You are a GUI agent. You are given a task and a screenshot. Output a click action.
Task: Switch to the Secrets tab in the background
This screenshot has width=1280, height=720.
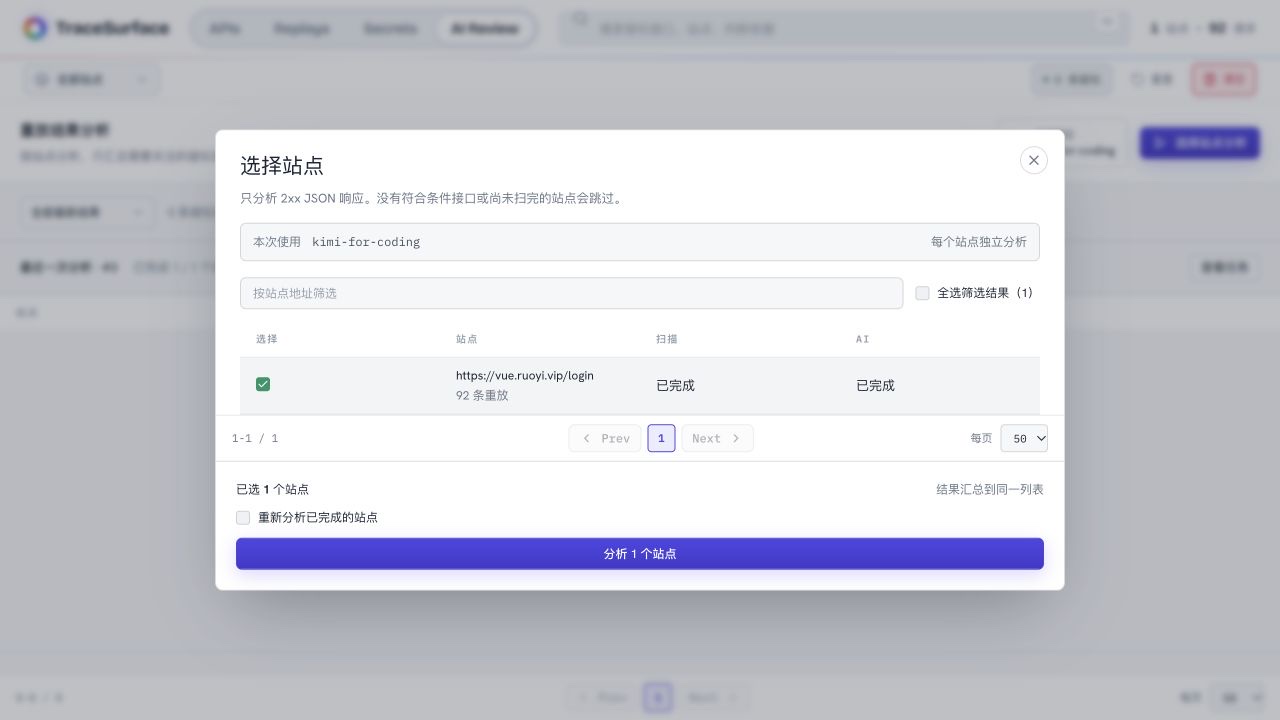390,28
